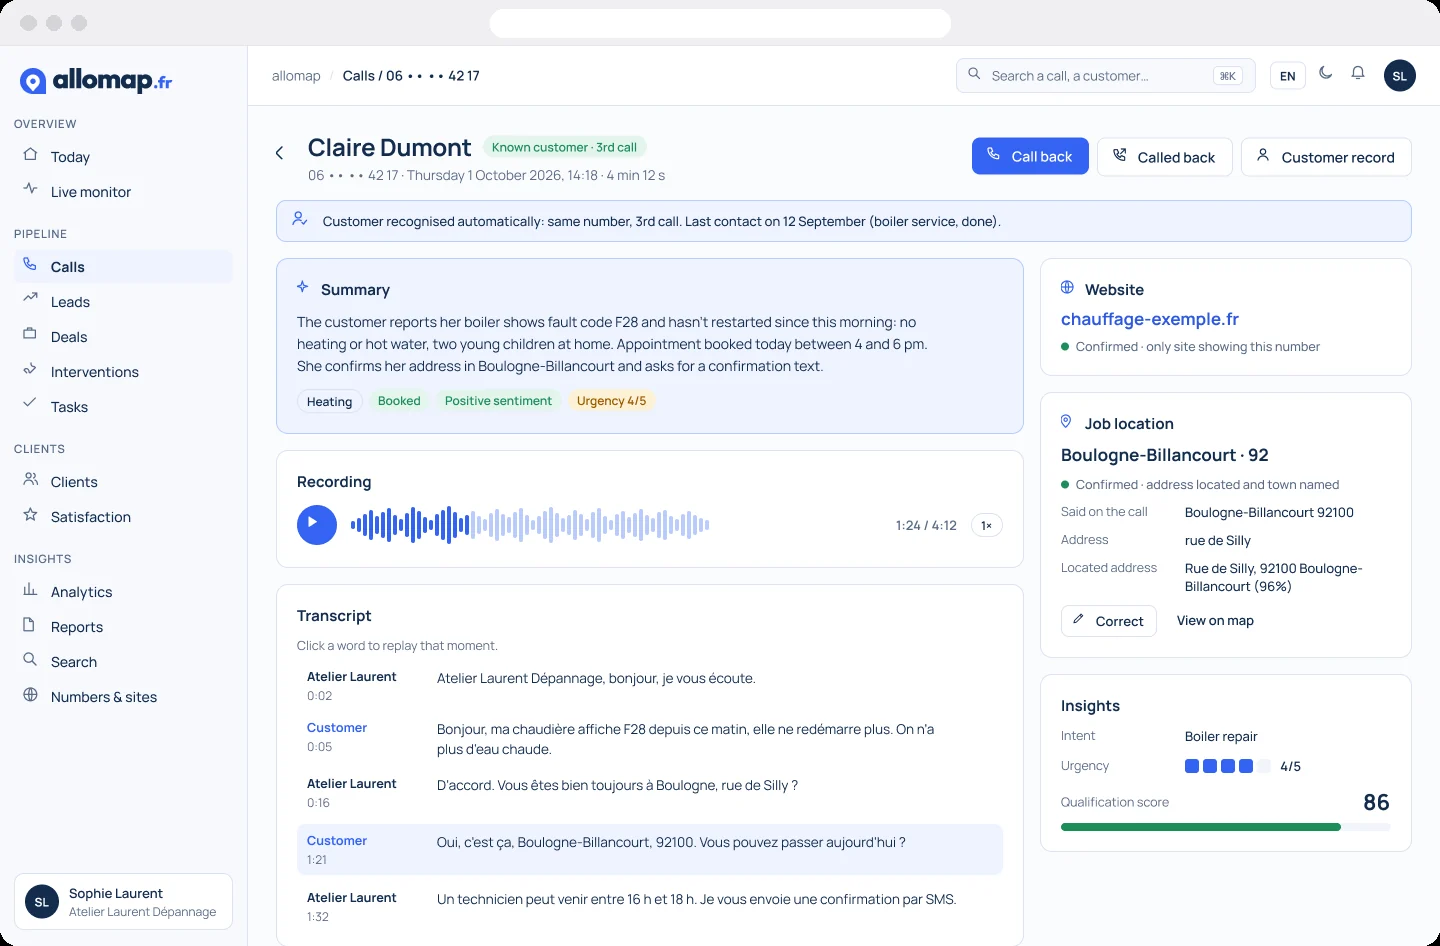Open Sophie Laurent account card

[x=123, y=902]
